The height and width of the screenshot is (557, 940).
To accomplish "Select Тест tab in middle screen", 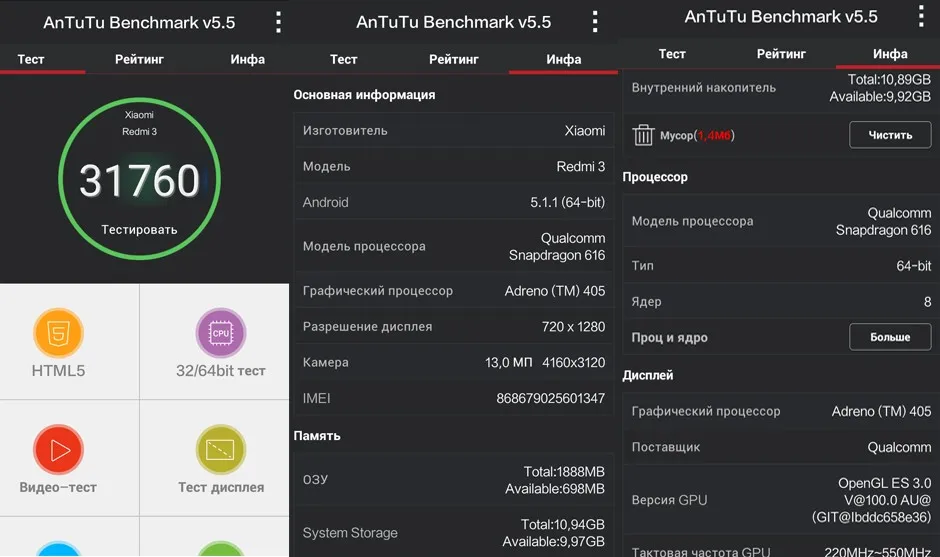I will coord(344,59).
